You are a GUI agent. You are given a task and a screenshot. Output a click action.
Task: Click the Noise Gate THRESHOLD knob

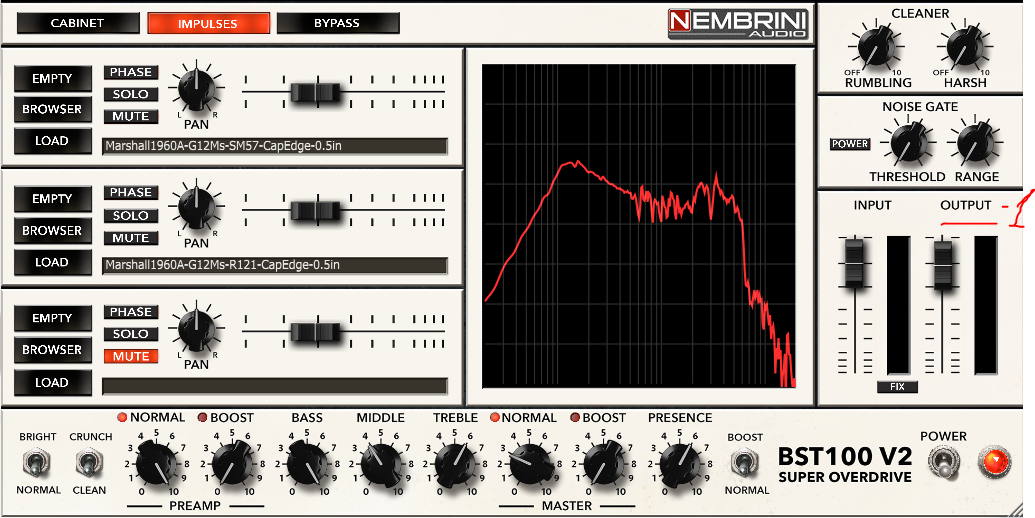click(909, 143)
